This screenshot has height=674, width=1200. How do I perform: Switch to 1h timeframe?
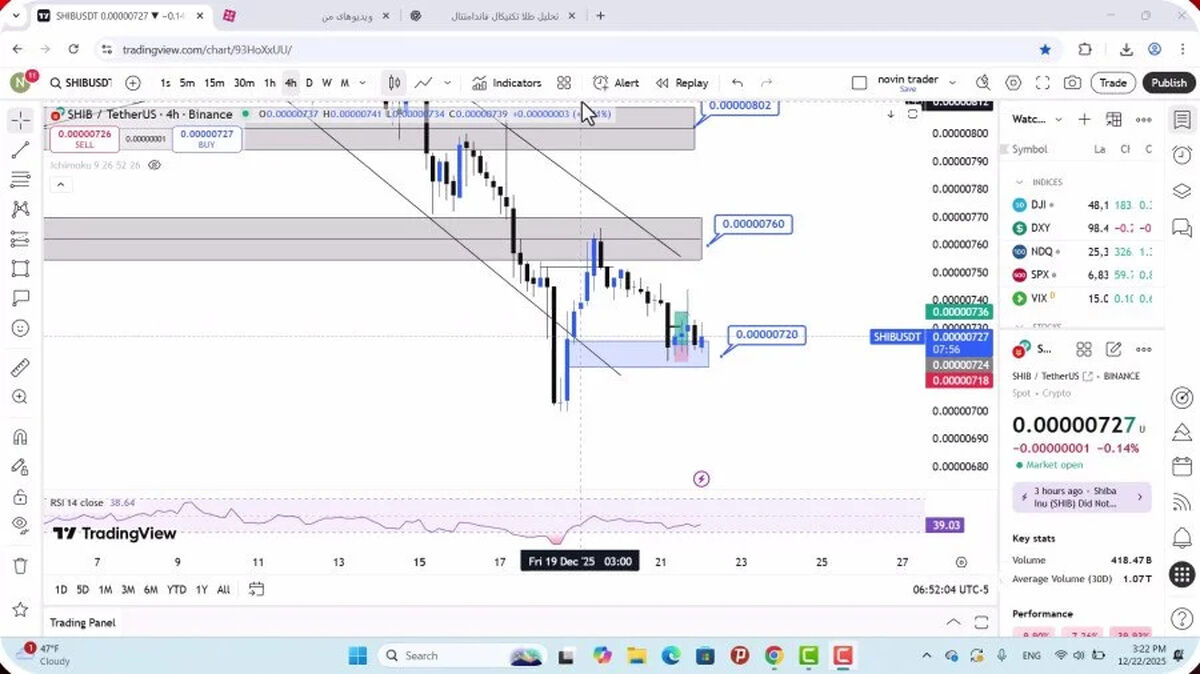point(270,83)
